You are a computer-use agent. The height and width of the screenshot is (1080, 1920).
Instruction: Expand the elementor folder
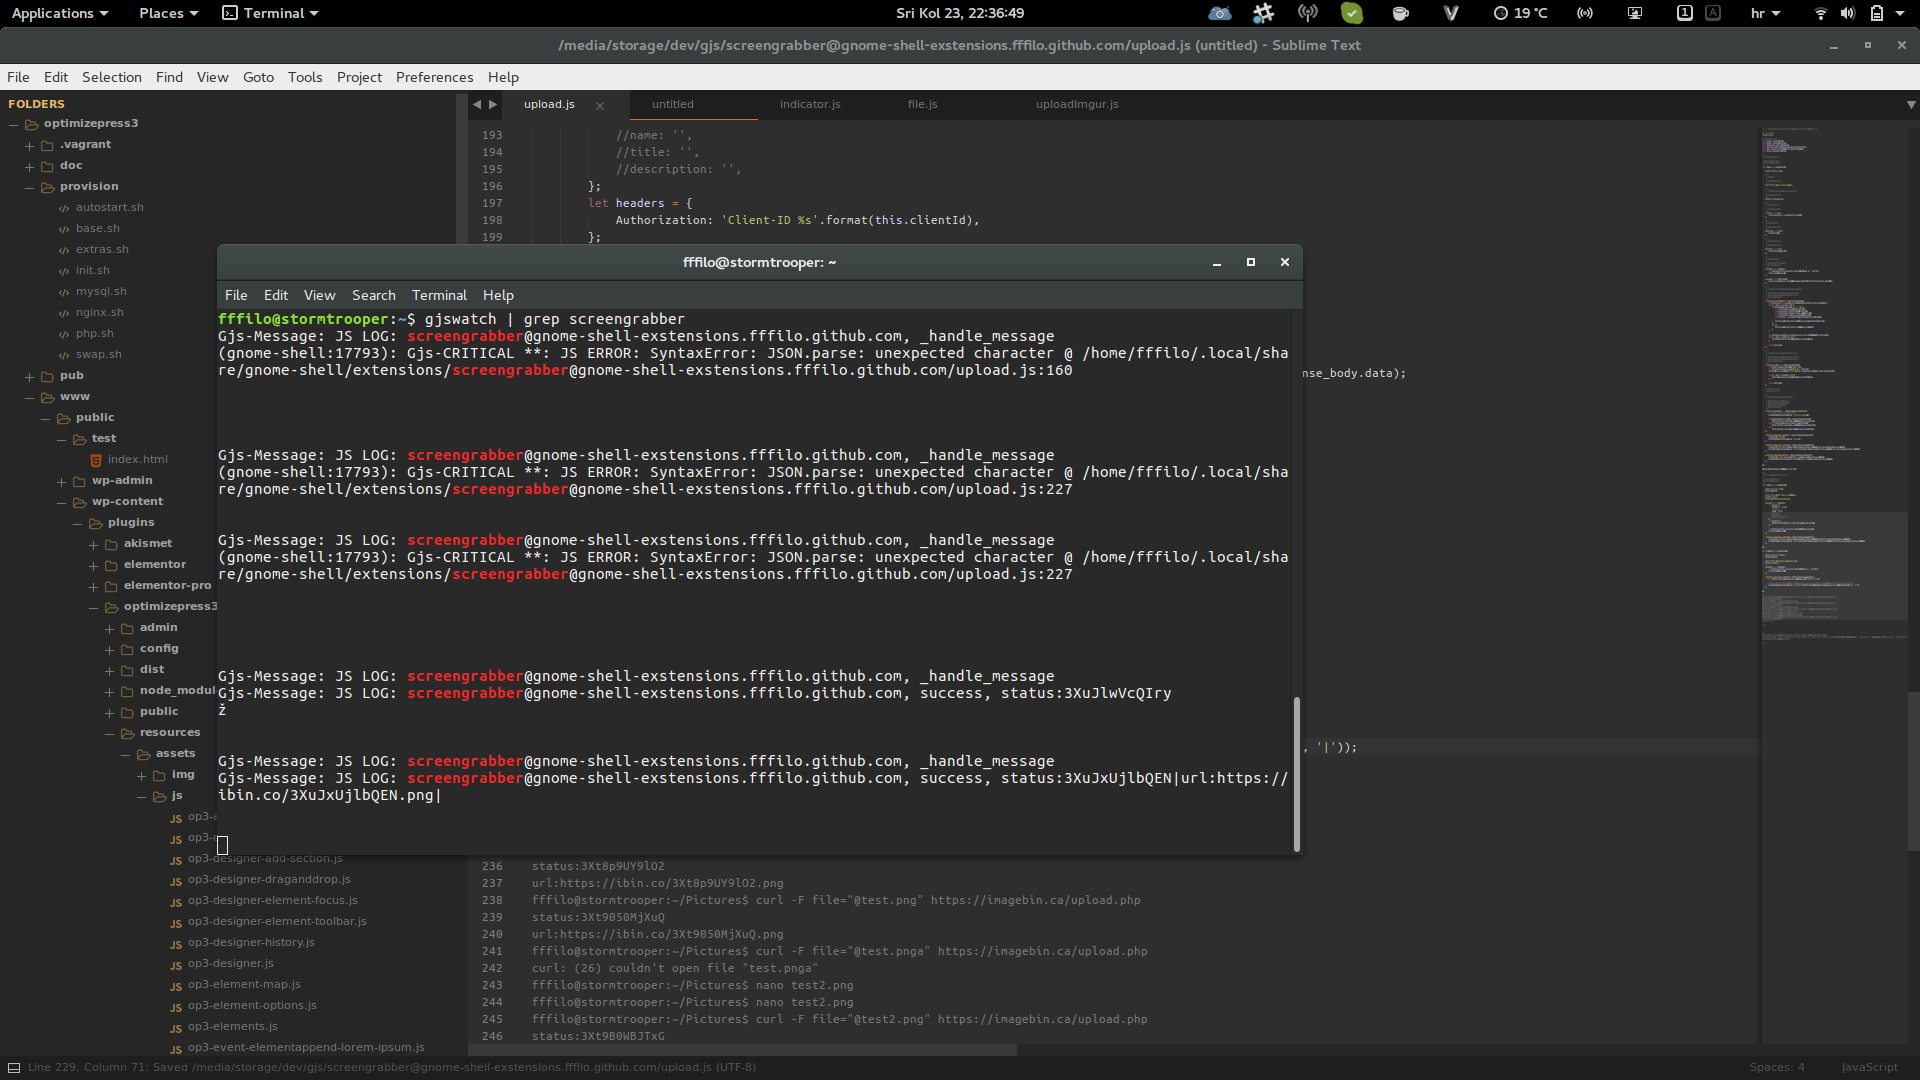click(94, 565)
